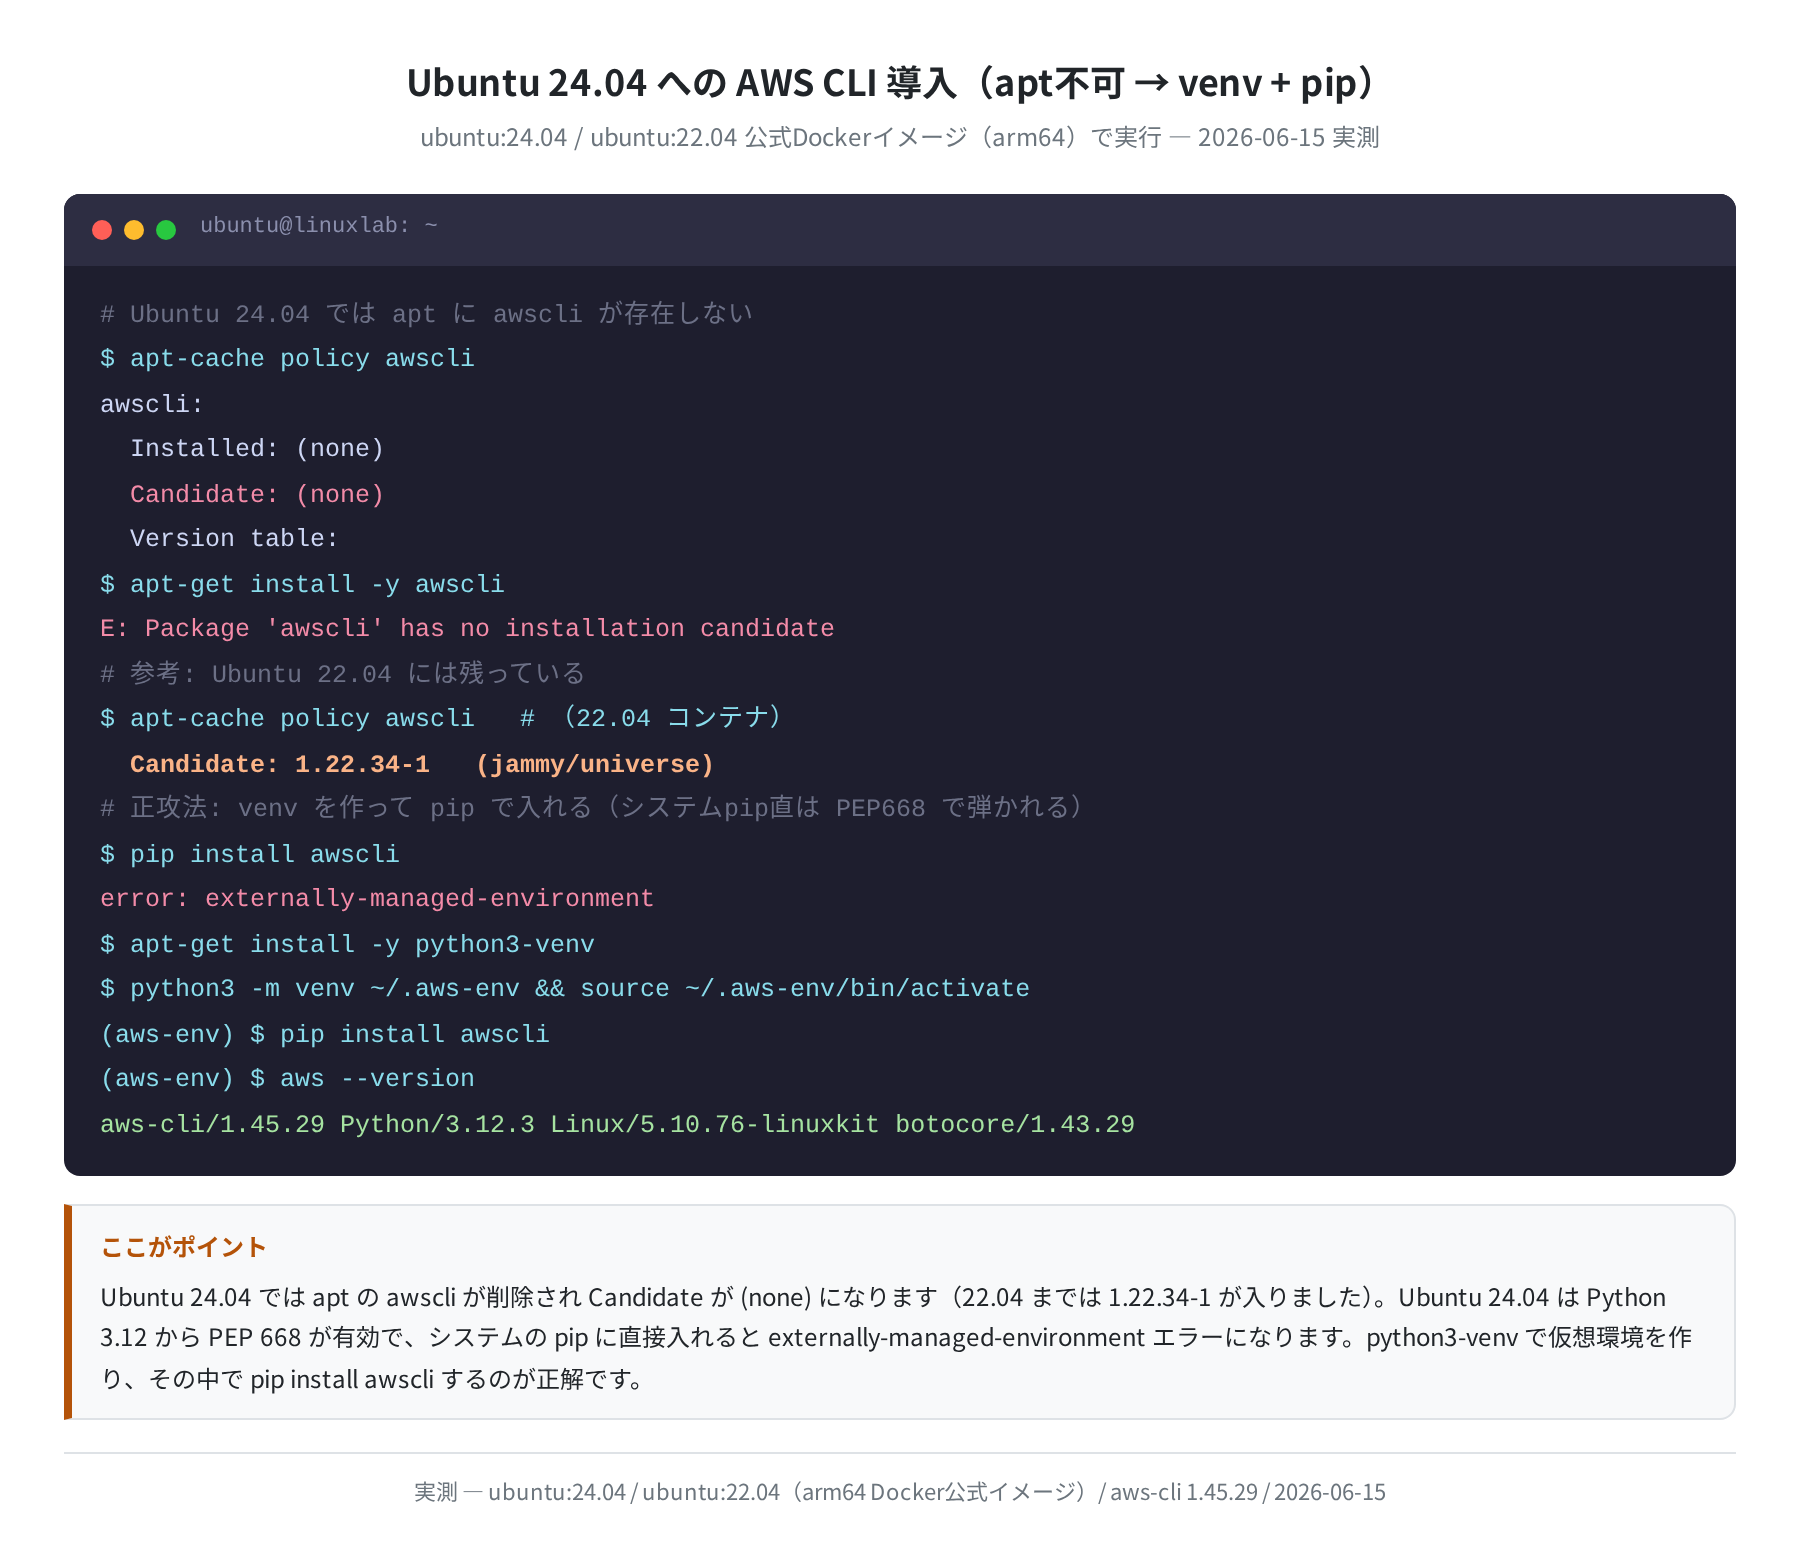Click '$ apt-get install -y python3-venv' command

pyautogui.click(x=347, y=944)
